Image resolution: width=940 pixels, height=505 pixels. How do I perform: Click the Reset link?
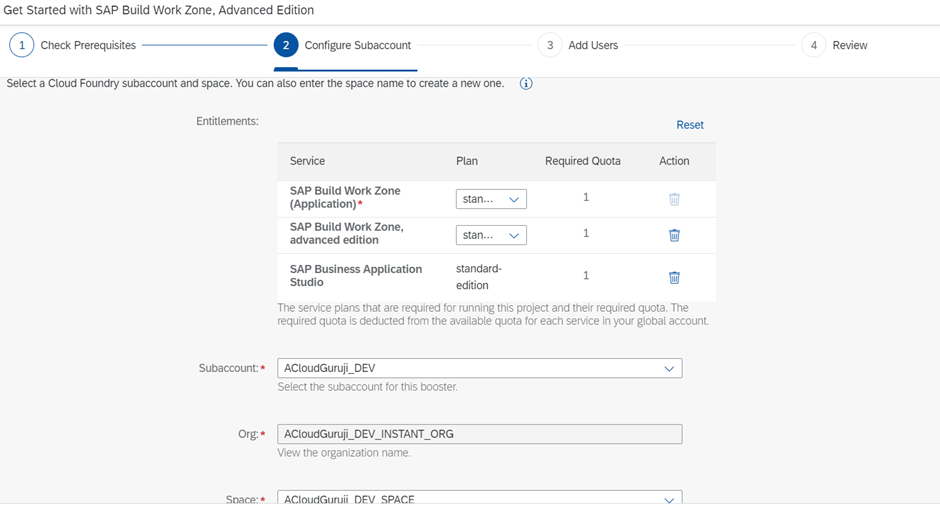tap(689, 125)
